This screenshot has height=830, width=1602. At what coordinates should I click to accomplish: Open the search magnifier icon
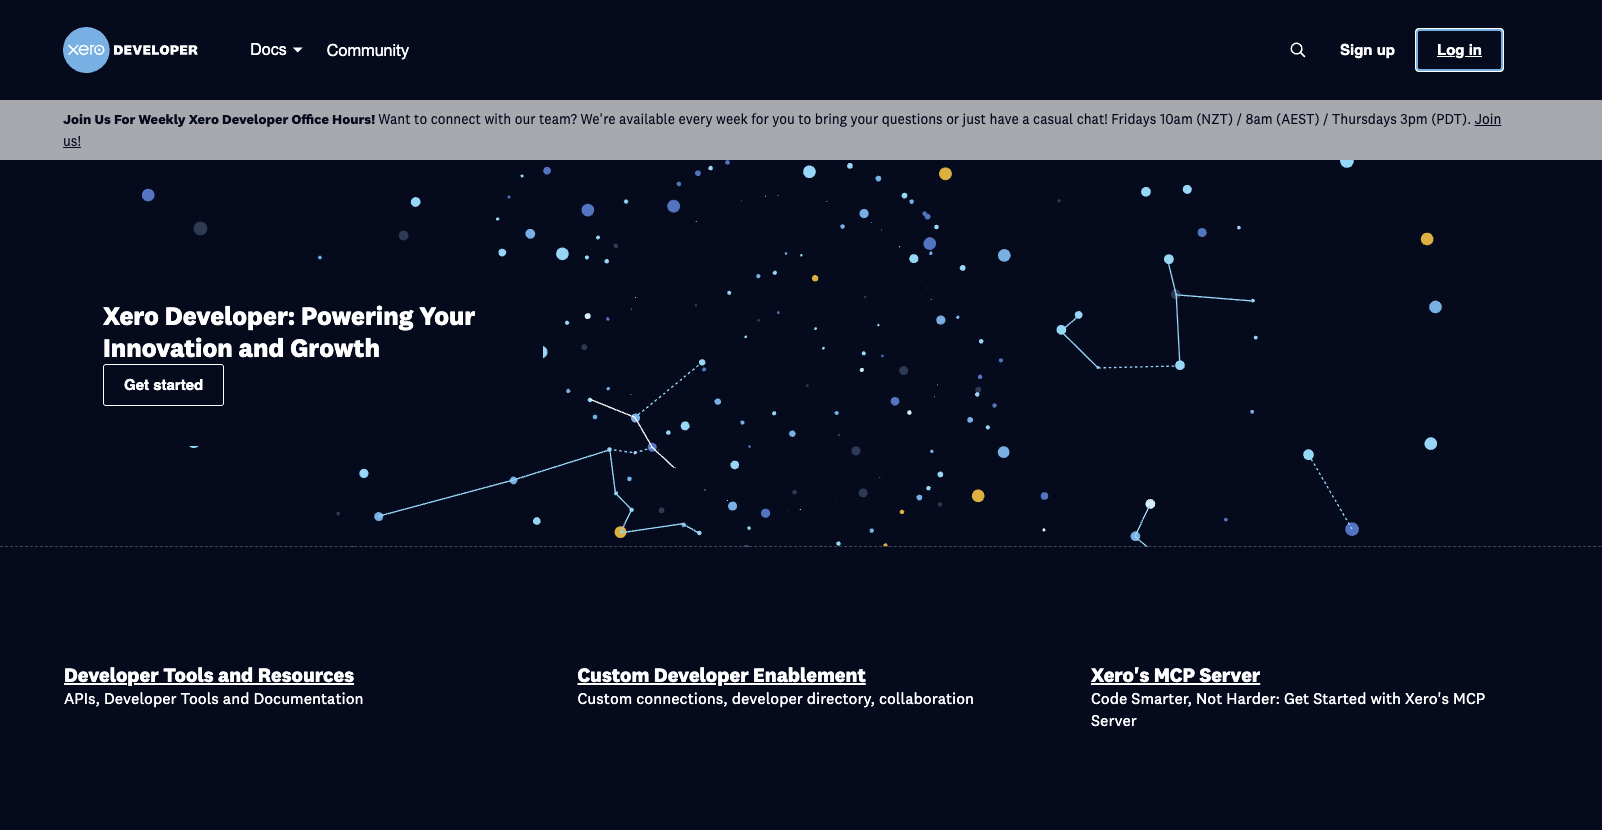click(x=1297, y=50)
